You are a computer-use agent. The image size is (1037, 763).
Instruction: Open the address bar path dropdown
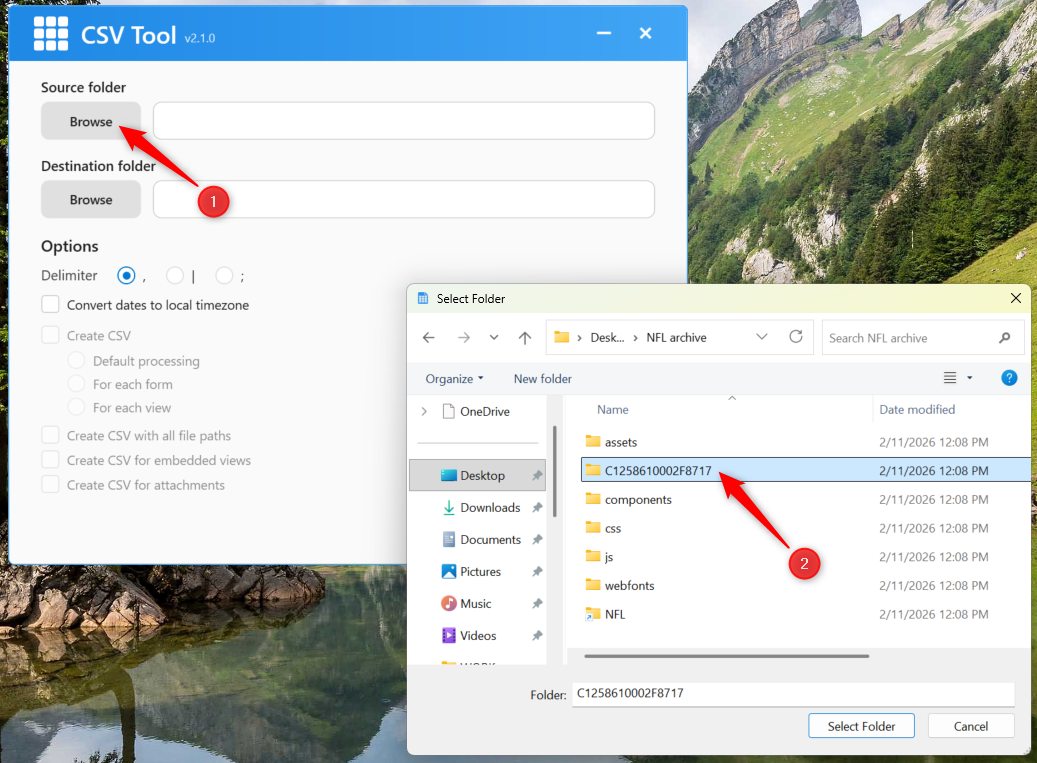pos(762,337)
